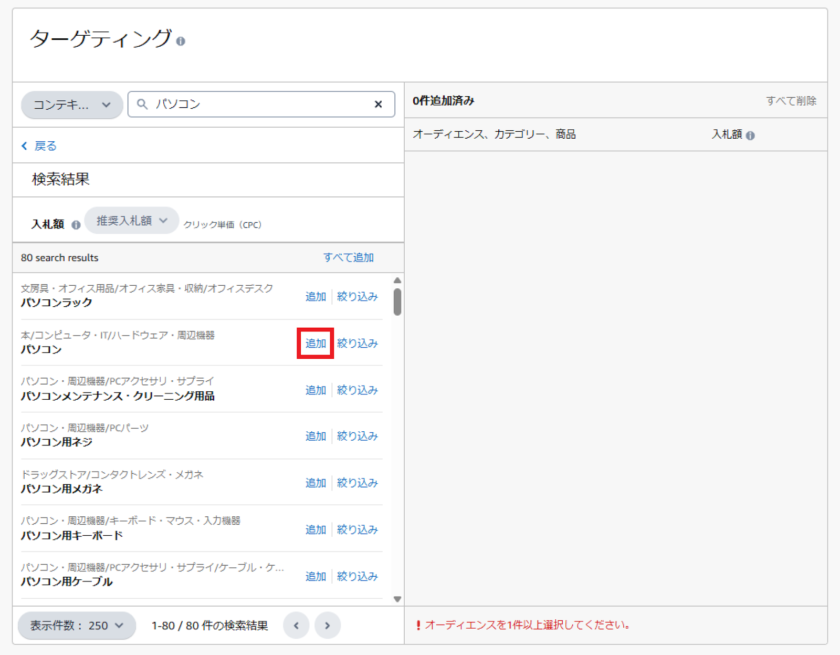Refine the パソコンラック category with 絞り込み
The image size is (840, 655).
click(x=357, y=297)
